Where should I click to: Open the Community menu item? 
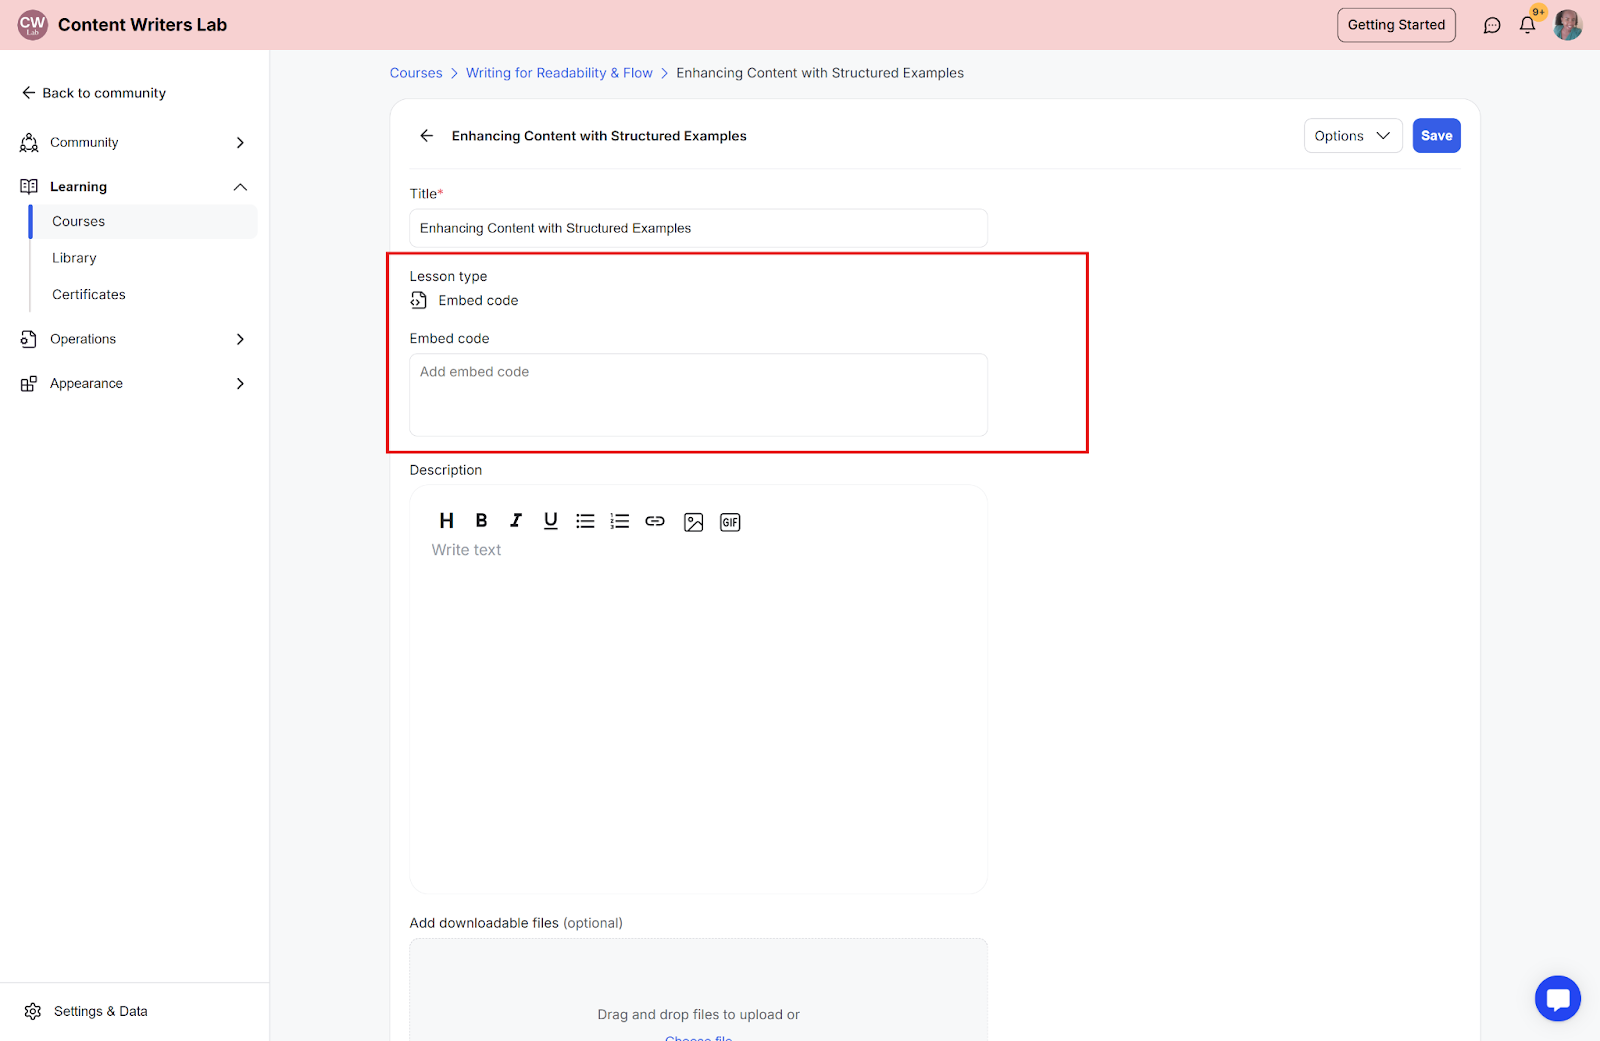tap(84, 143)
